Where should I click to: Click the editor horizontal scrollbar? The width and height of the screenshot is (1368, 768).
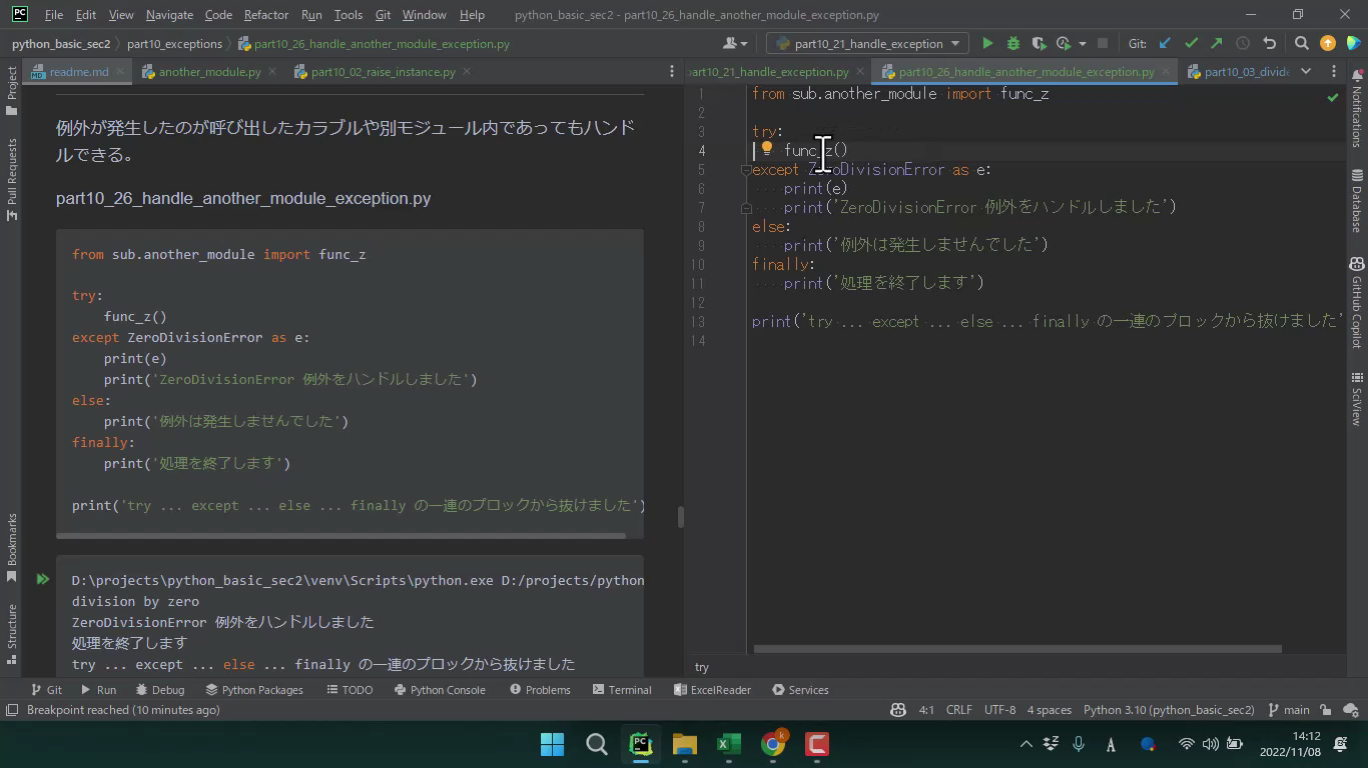[x=1017, y=649]
